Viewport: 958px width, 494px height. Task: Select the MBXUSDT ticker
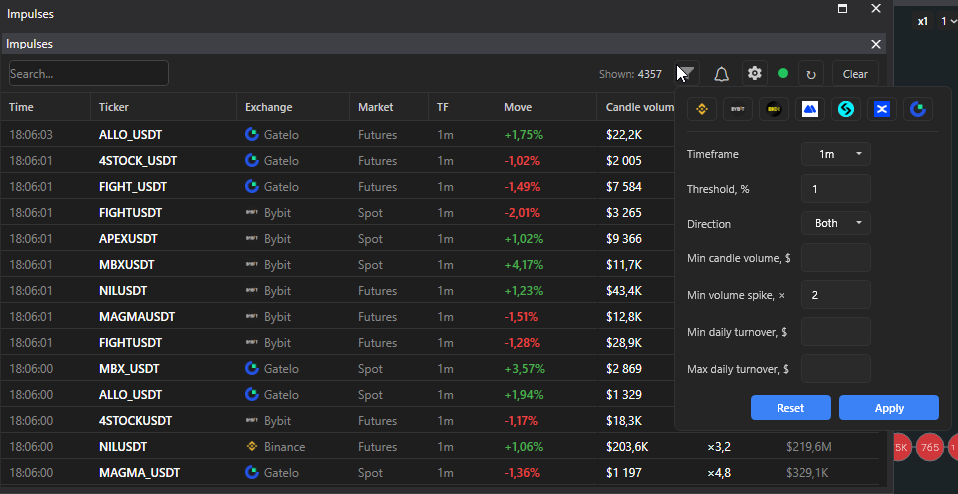point(126,264)
